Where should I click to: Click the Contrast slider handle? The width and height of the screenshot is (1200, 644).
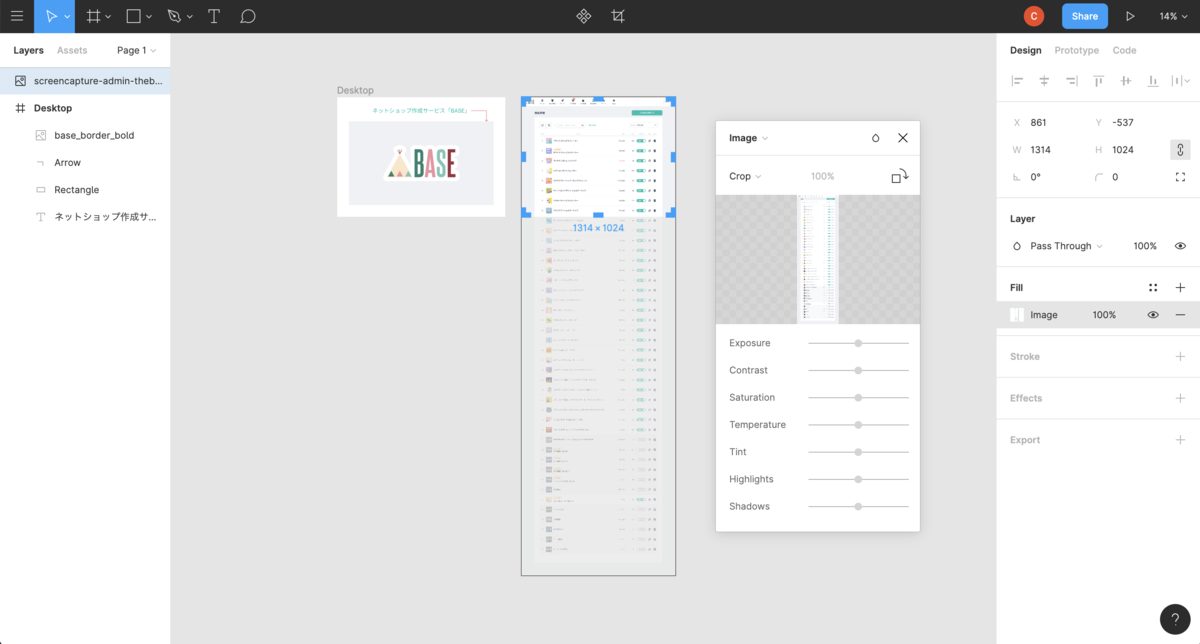pos(858,370)
